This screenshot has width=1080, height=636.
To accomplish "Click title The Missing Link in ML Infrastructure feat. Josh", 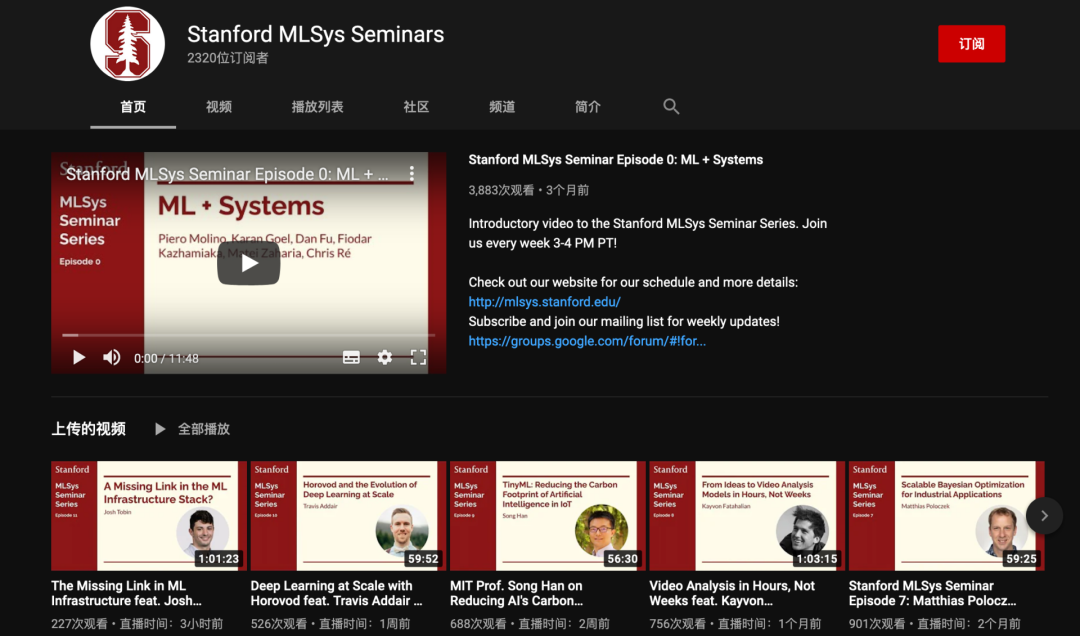I will (x=127, y=593).
